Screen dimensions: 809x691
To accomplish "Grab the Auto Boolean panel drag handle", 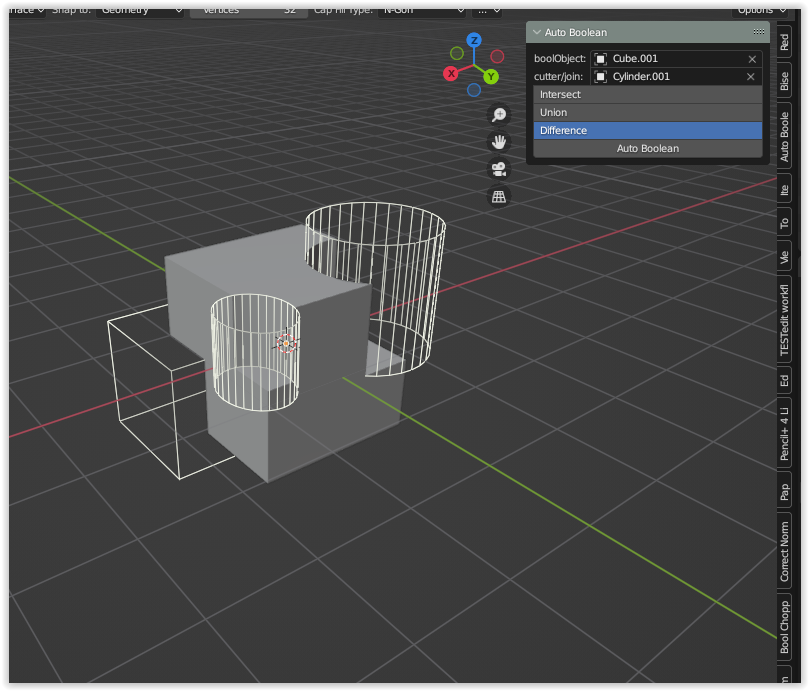I will coord(758,32).
